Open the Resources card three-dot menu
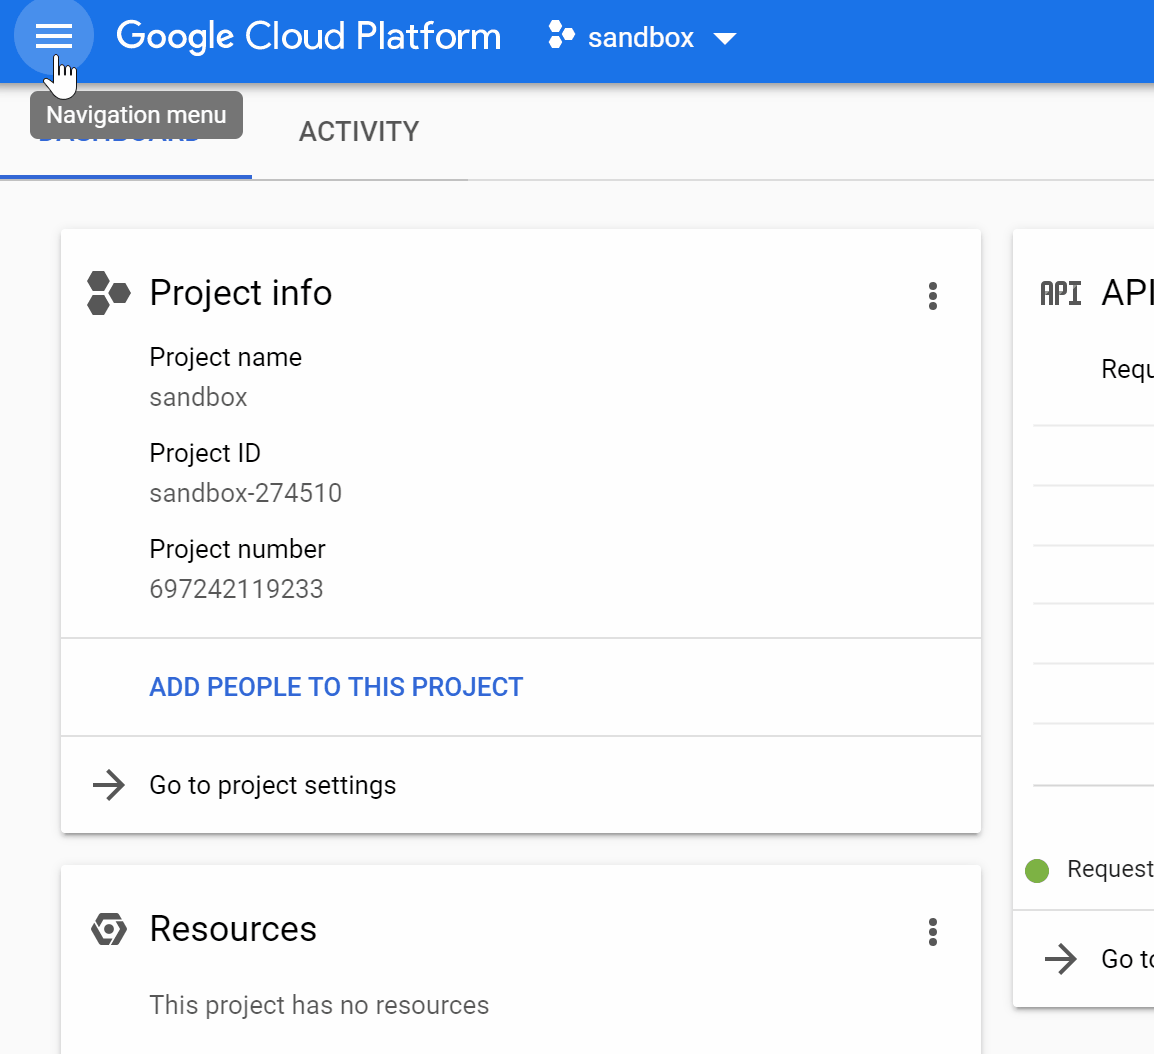The image size is (1154, 1054). coord(932,931)
